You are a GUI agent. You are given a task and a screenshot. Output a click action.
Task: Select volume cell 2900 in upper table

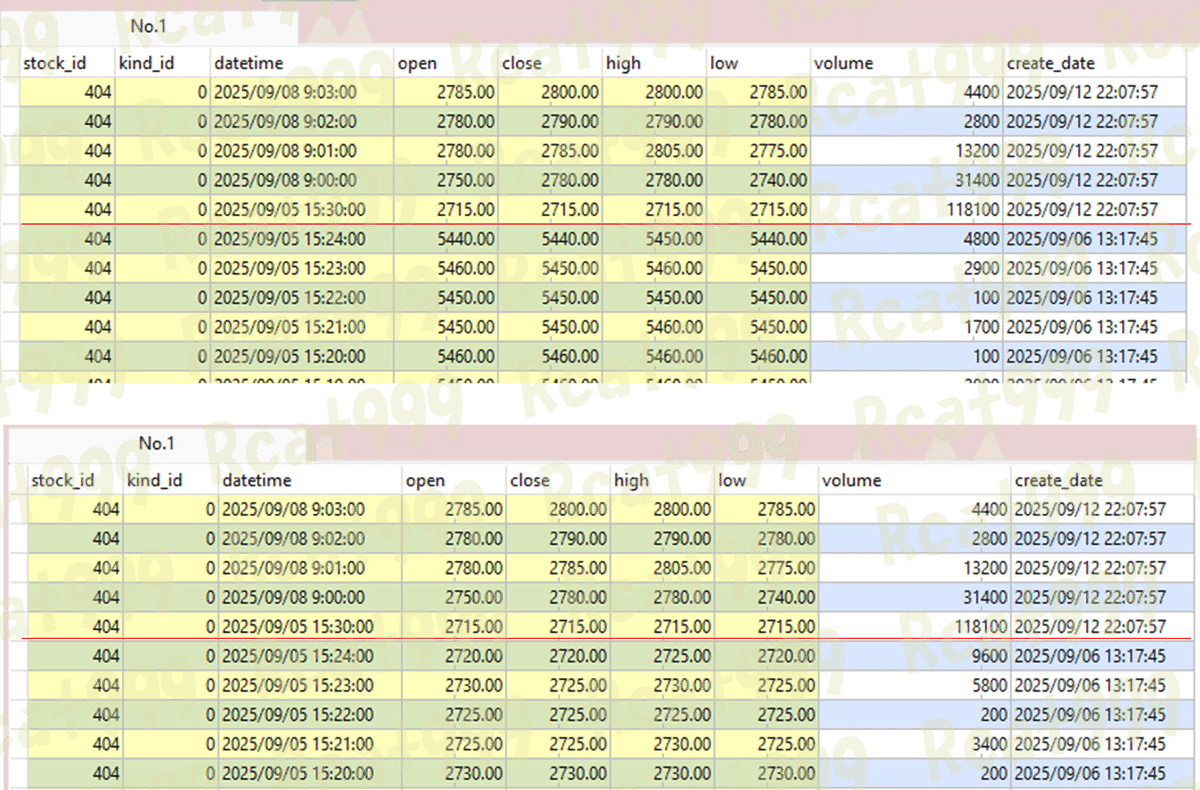click(x=906, y=268)
